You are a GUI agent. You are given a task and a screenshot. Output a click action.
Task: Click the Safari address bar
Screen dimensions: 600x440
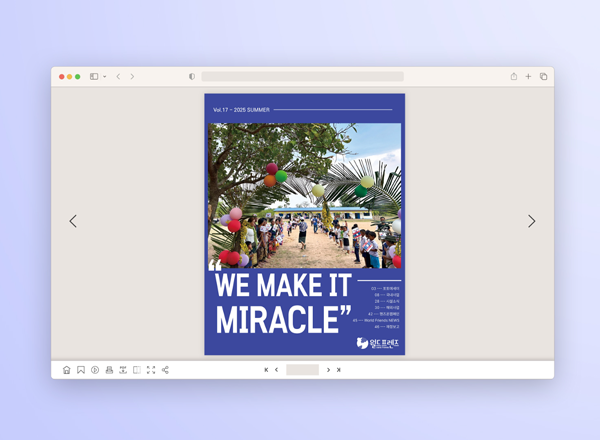[302, 77]
